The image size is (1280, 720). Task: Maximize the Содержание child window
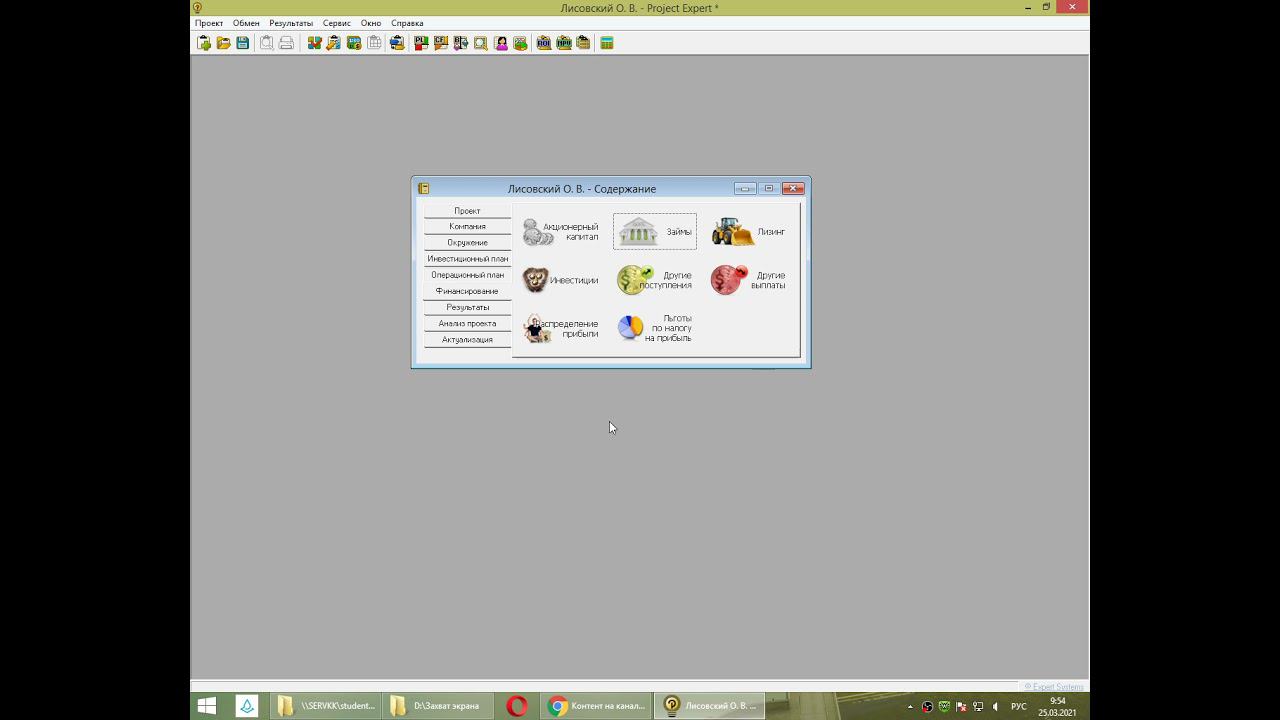769,188
